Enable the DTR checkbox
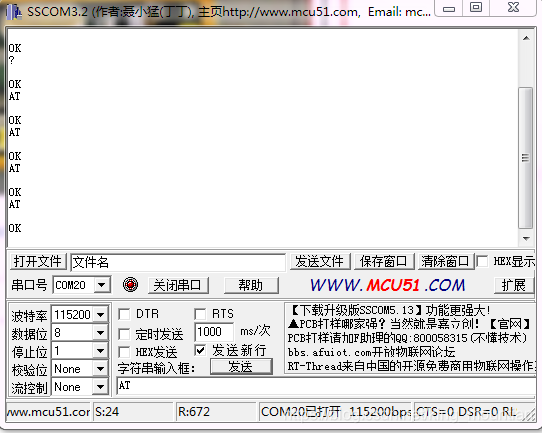The height and width of the screenshot is (433, 542). click(124, 314)
